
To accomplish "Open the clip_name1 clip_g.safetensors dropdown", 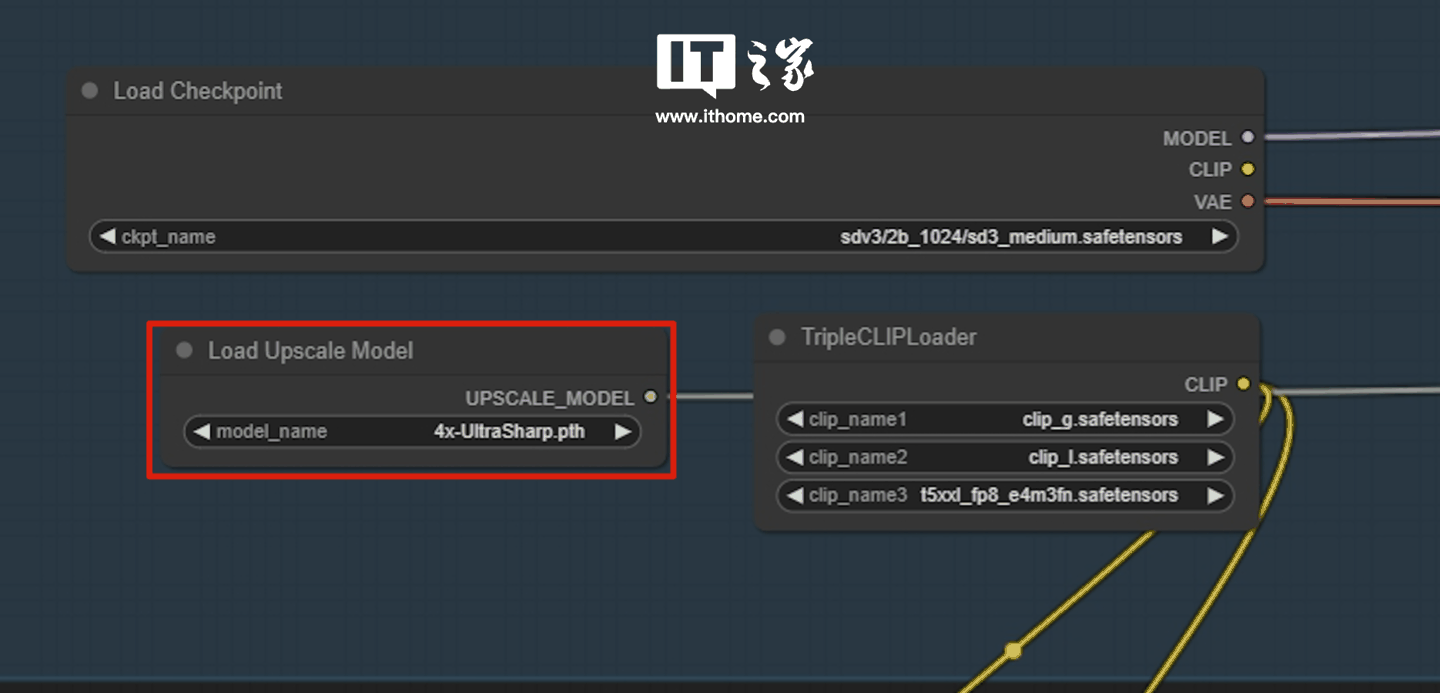I will click(x=1004, y=420).
